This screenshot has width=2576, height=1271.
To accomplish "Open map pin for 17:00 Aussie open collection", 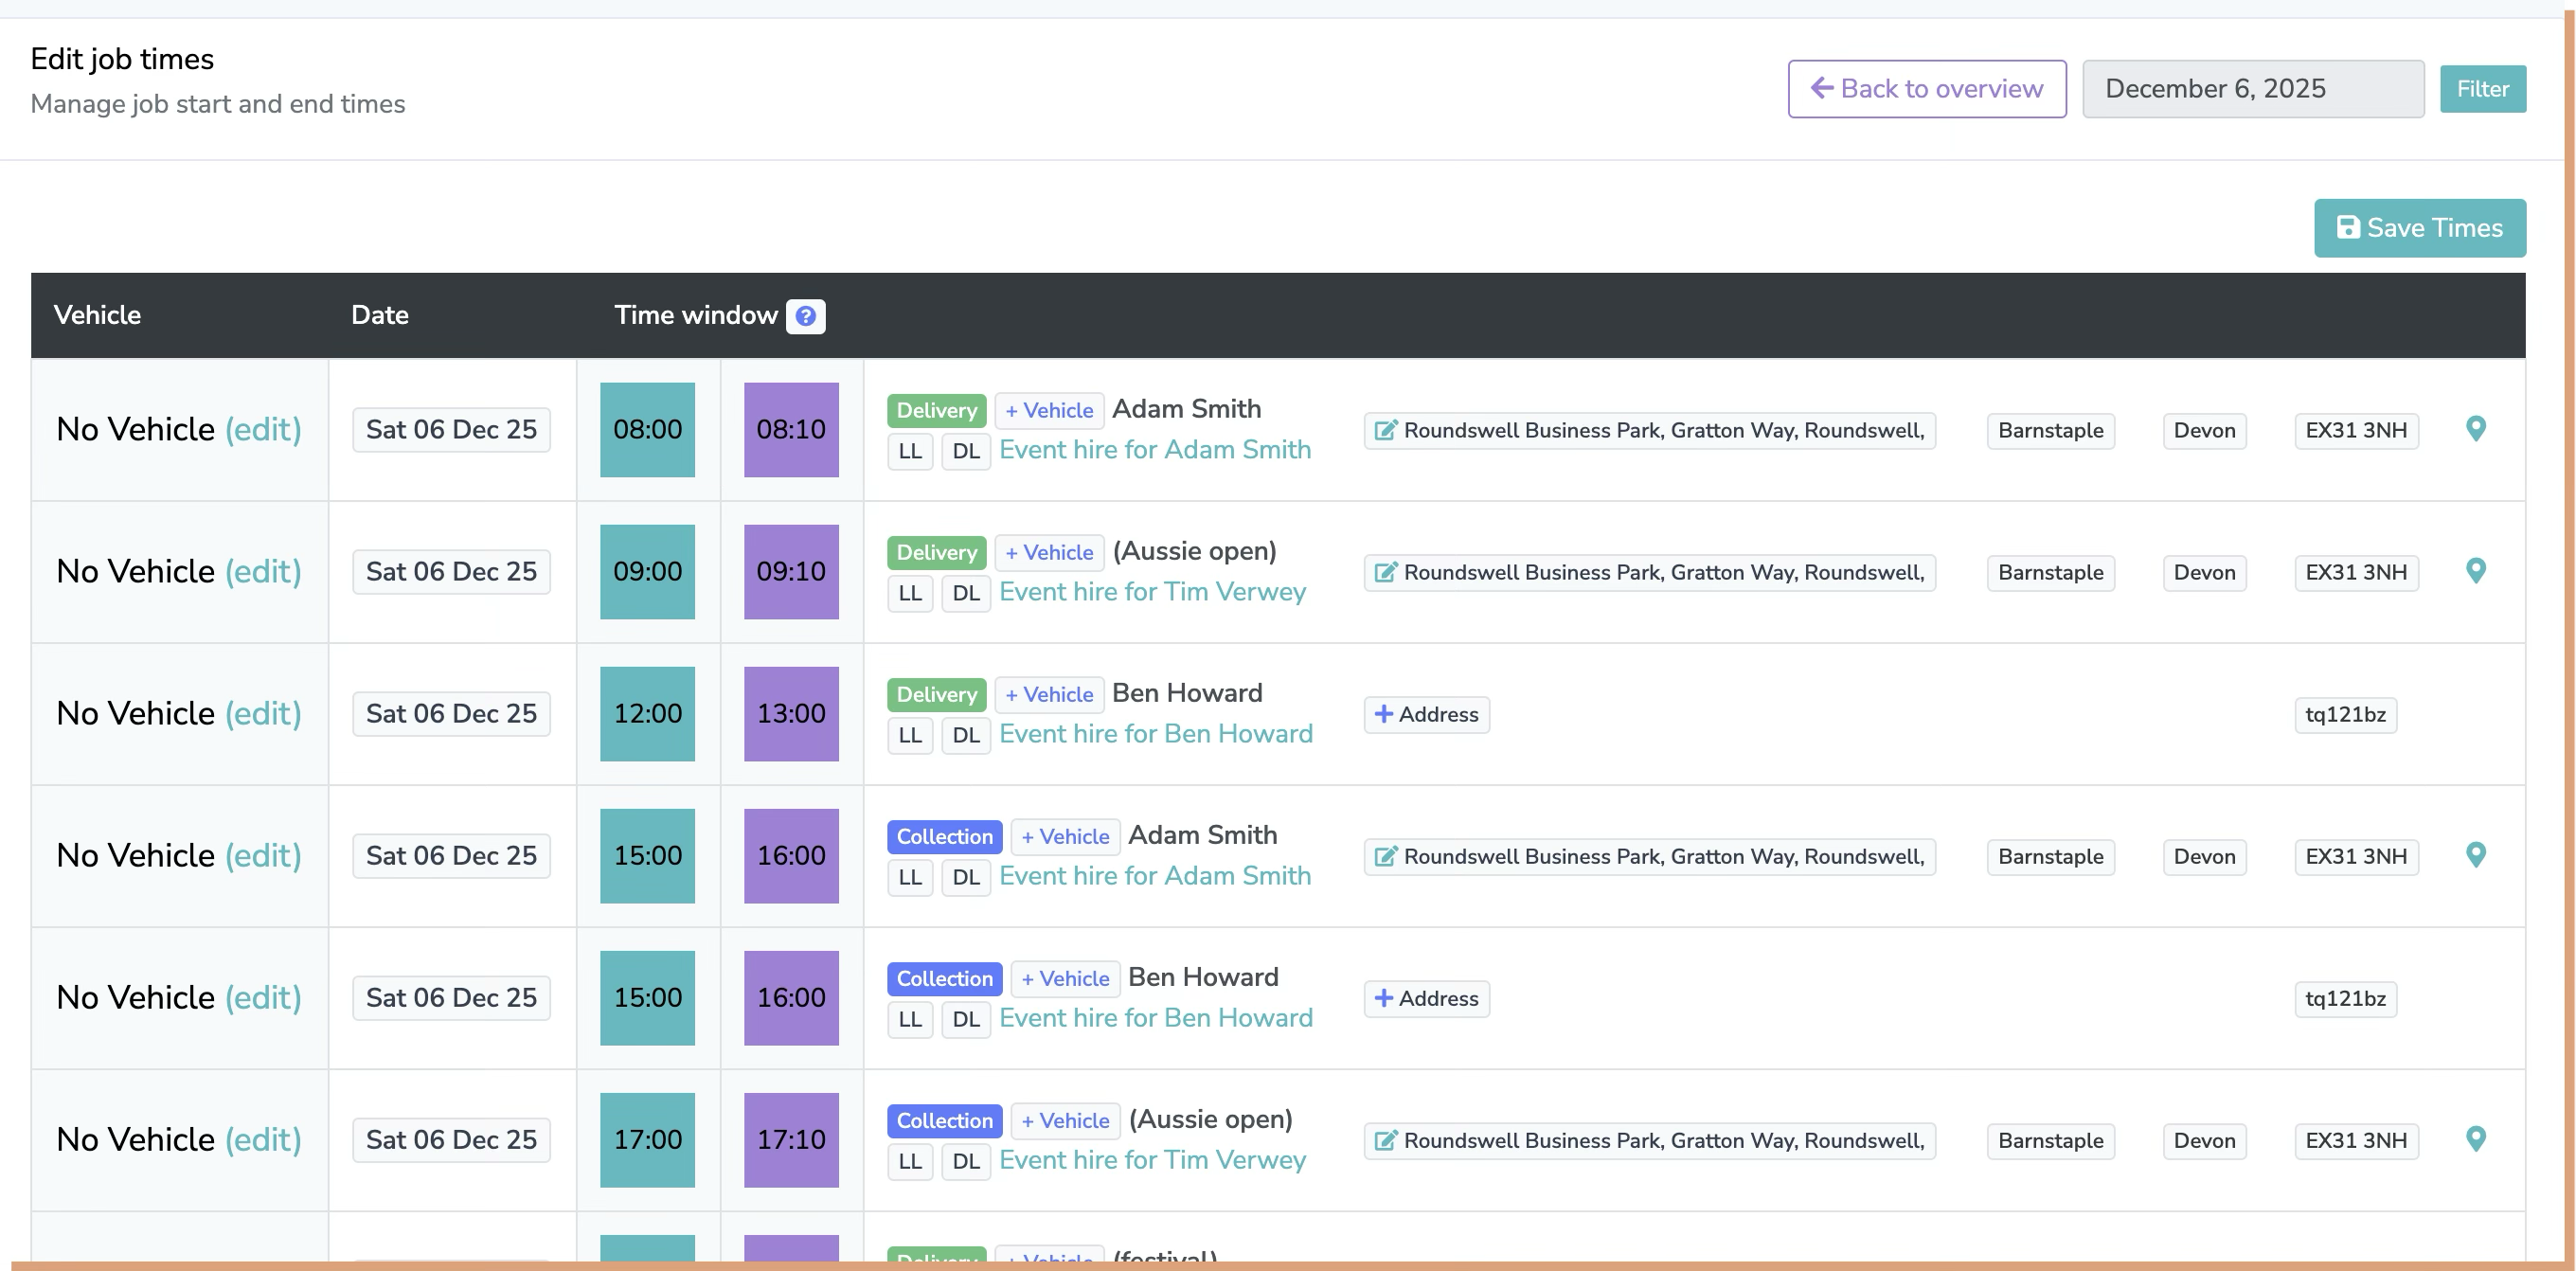I will [x=2475, y=1139].
